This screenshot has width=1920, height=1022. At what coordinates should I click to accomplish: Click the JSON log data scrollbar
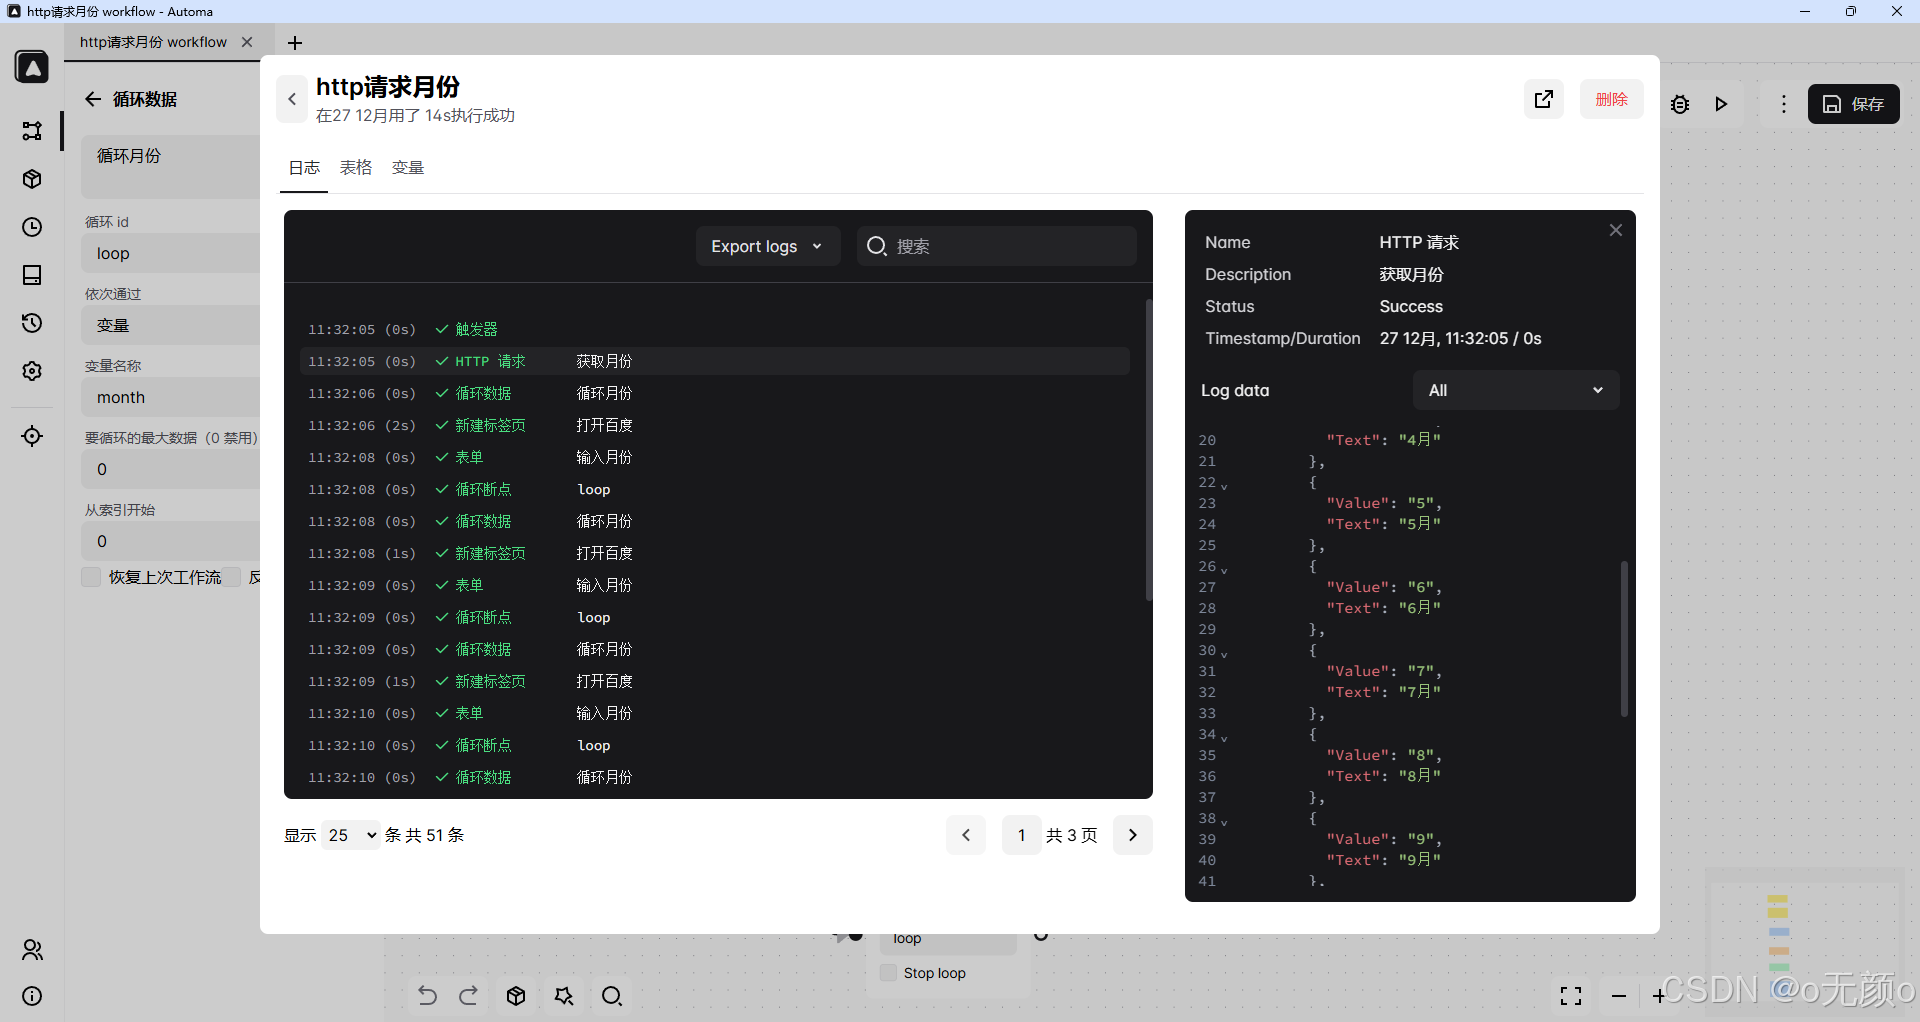click(x=1624, y=638)
